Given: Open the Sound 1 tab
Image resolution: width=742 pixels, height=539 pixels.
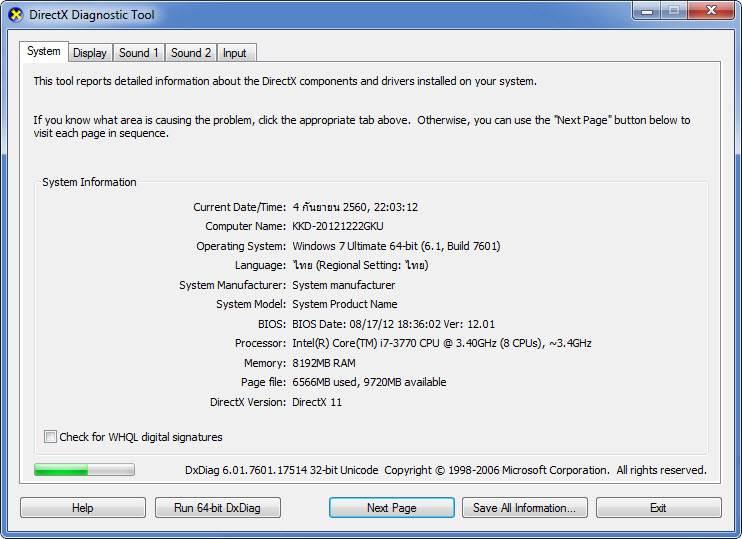Looking at the screenshot, I should coord(138,53).
